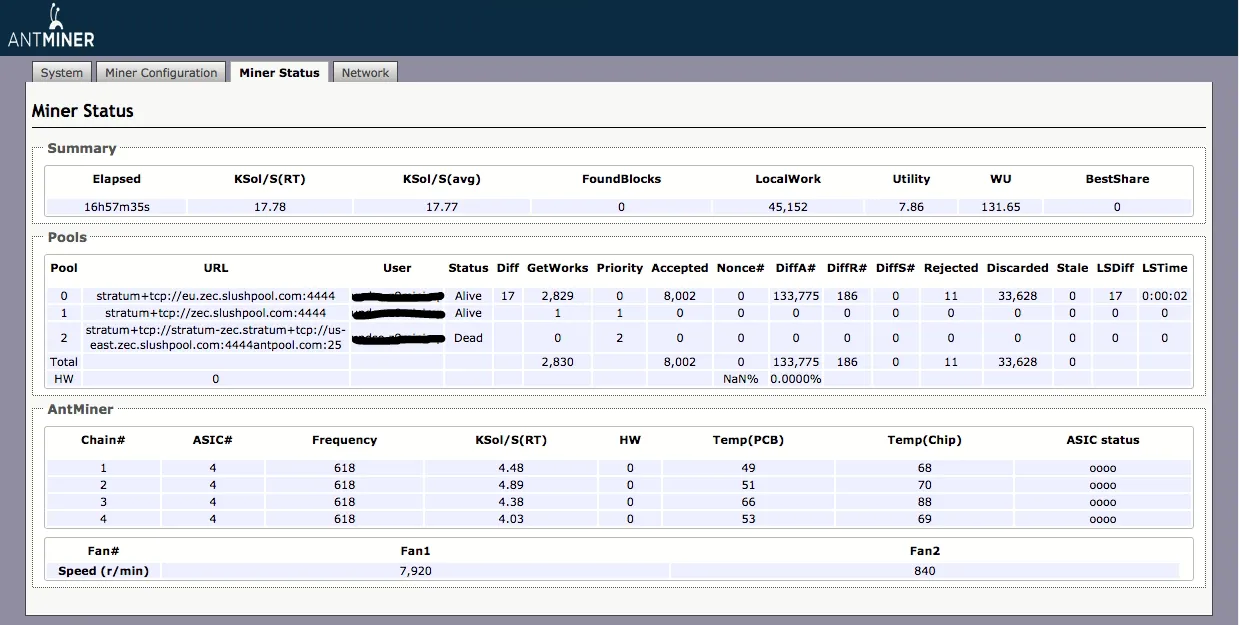The width and height of the screenshot is (1239, 625).
Task: Click the Summary section title
Action: 82,148
